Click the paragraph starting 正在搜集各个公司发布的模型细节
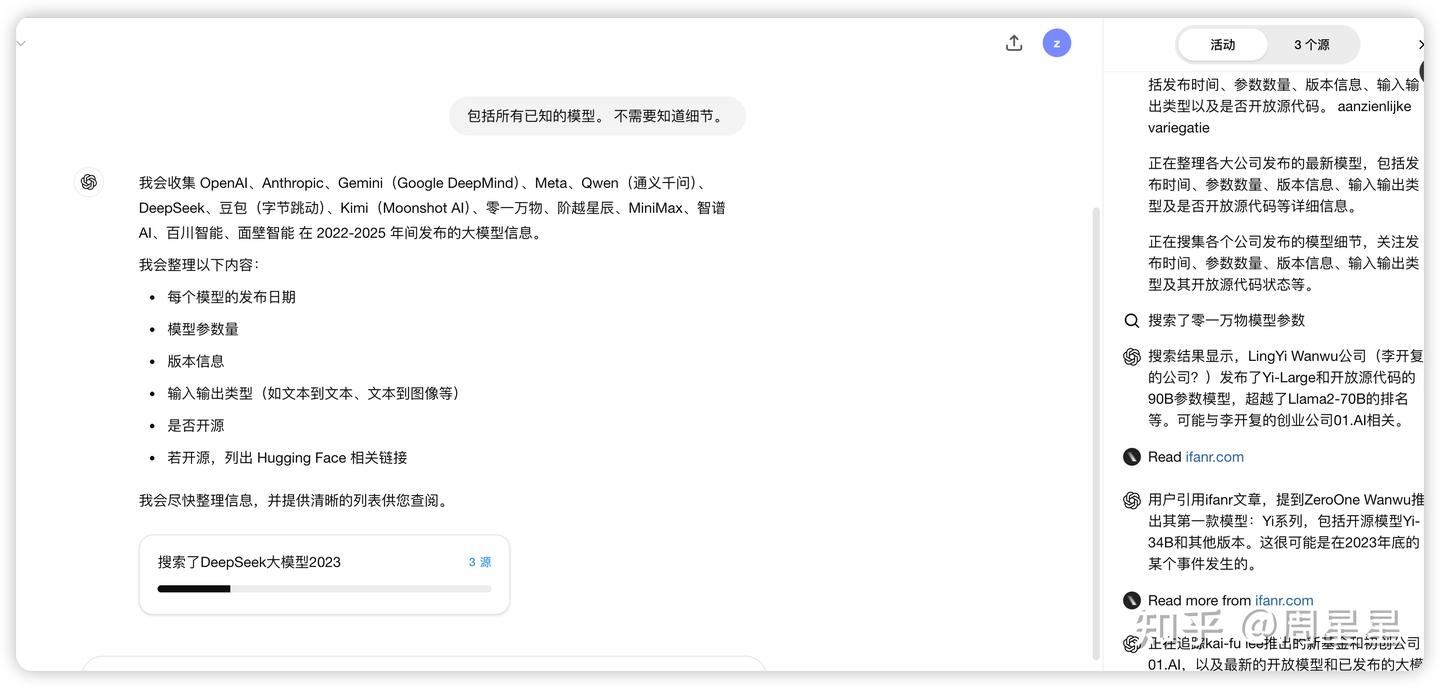 tap(1283, 263)
